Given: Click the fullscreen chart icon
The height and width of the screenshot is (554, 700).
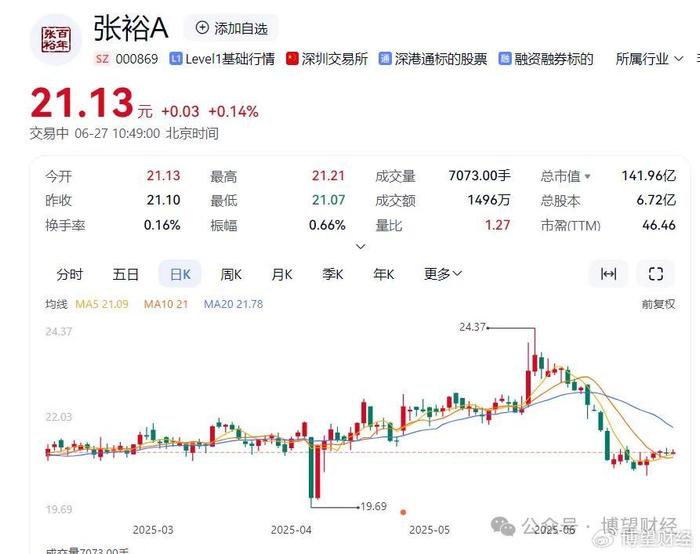Looking at the screenshot, I should click(655, 274).
